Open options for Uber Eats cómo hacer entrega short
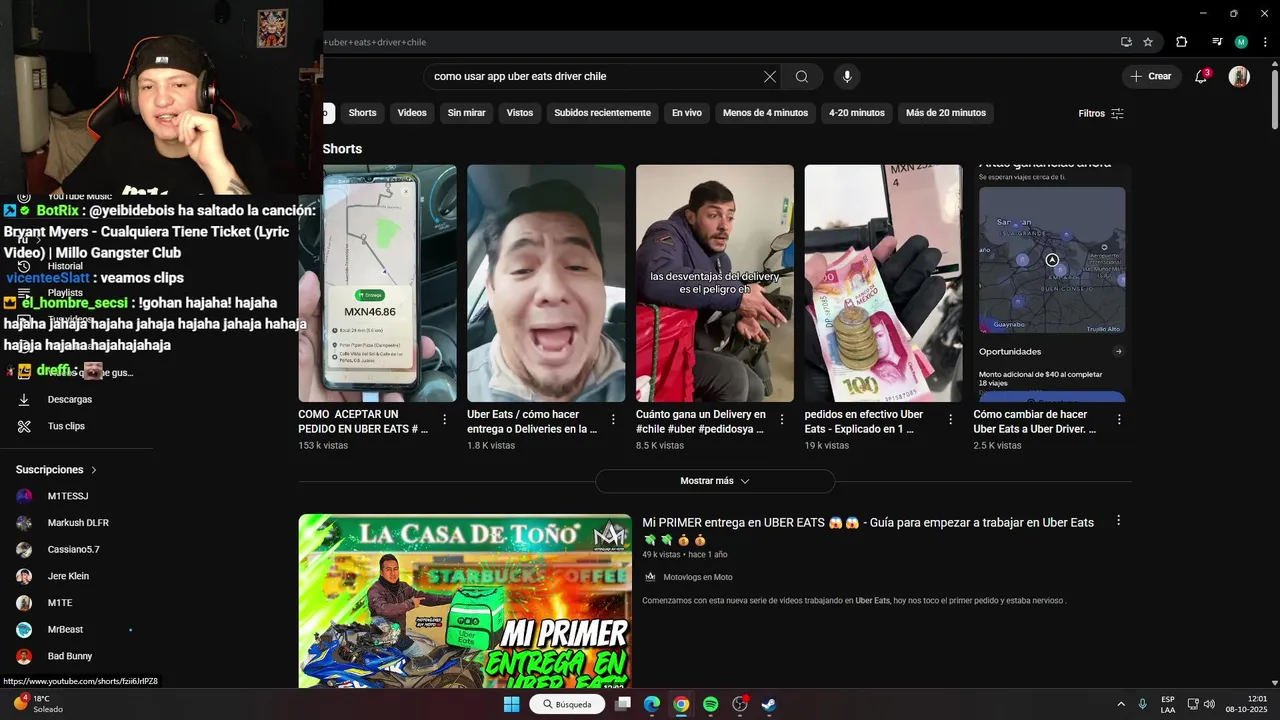This screenshot has height=720, width=1280. pos(614,420)
